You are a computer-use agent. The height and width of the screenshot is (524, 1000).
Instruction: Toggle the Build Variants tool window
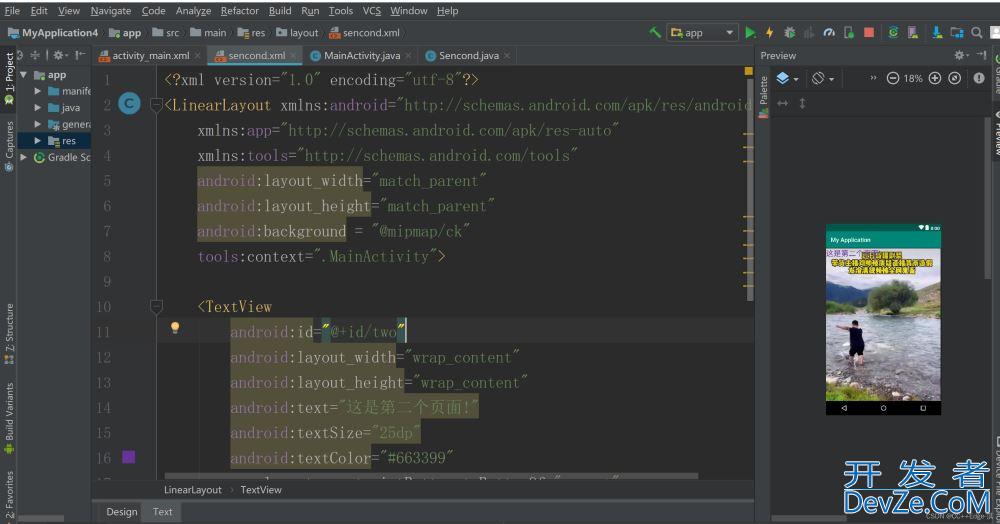[x=9, y=417]
